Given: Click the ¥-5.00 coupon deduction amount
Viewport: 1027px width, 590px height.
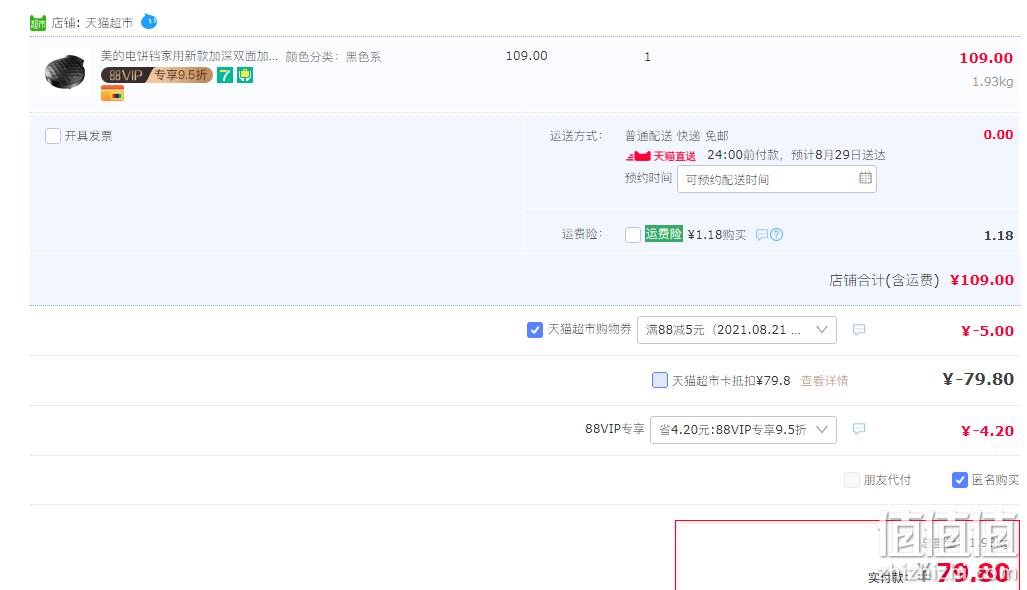Looking at the screenshot, I should click(987, 331).
